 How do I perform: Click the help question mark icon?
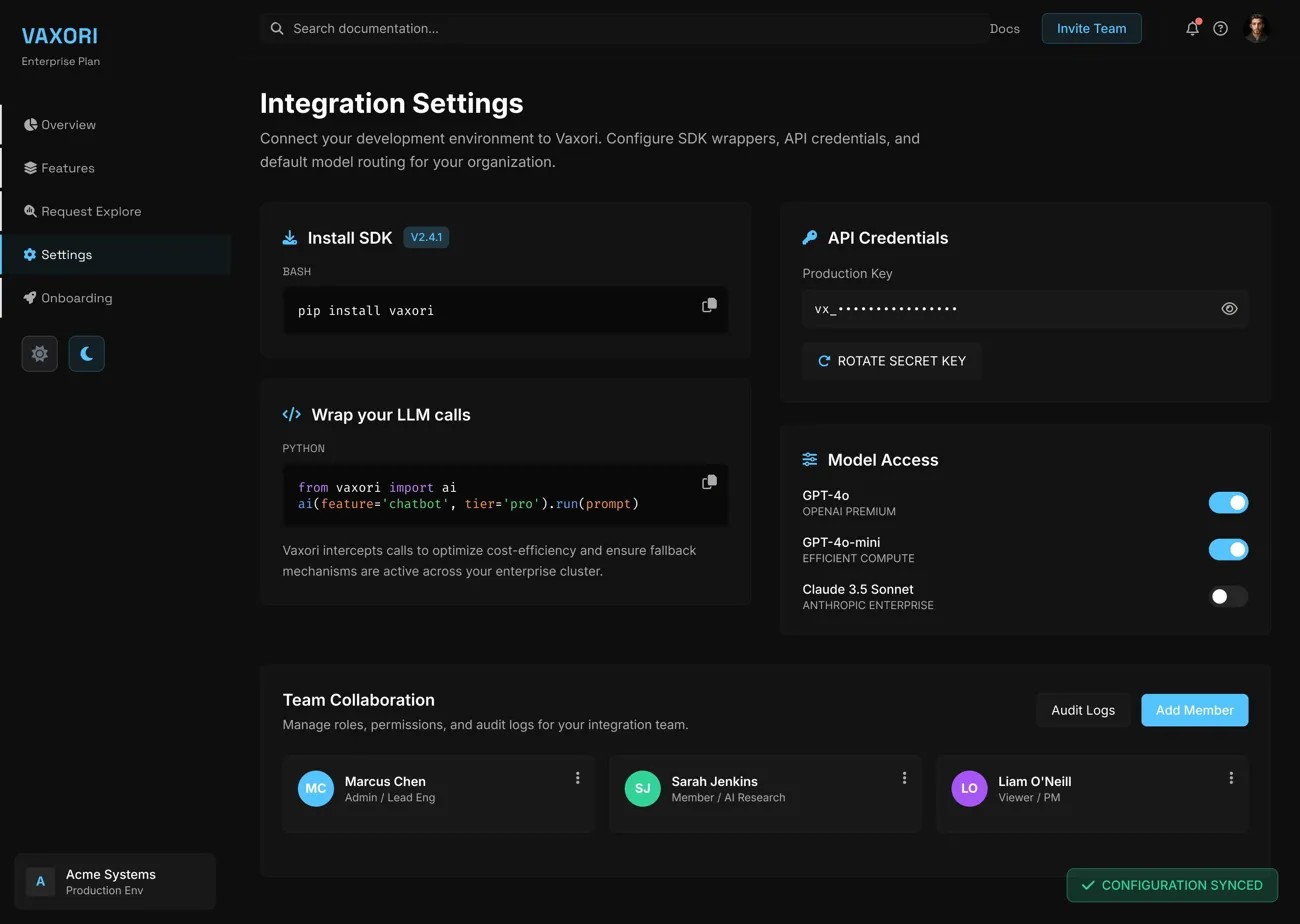[x=1220, y=29]
